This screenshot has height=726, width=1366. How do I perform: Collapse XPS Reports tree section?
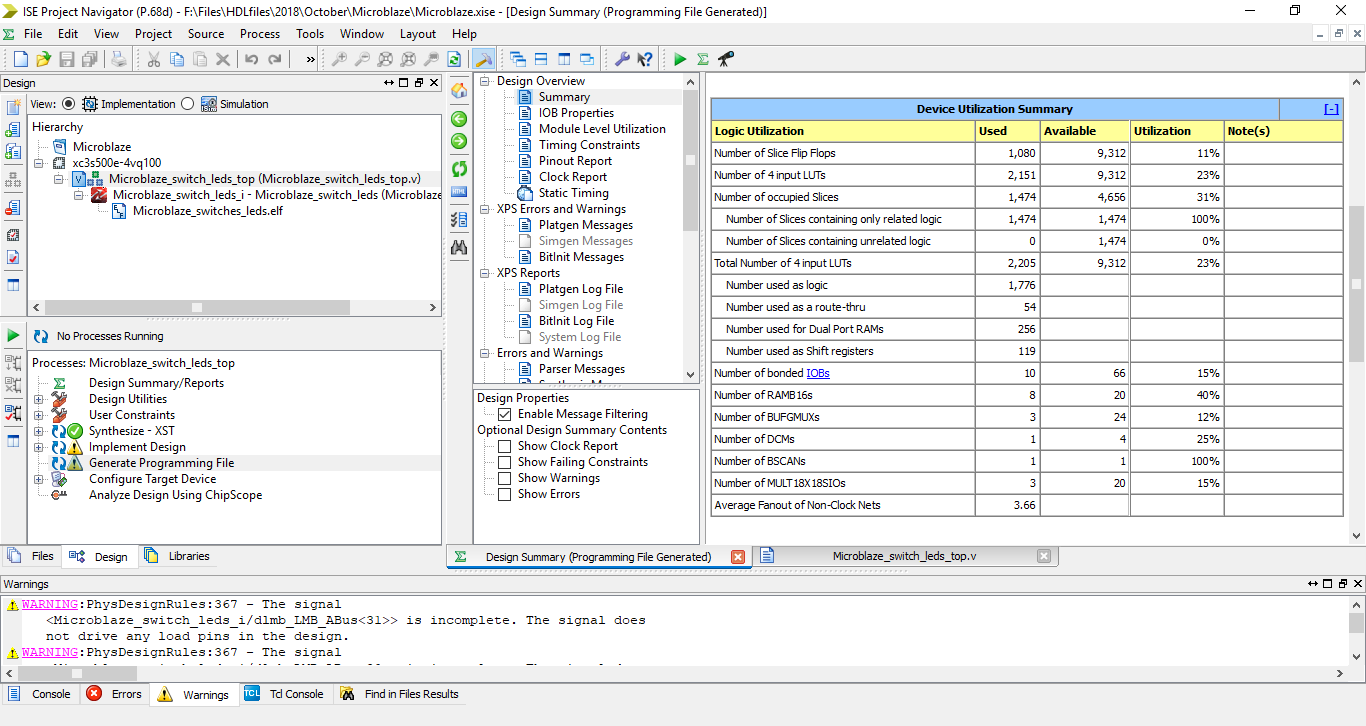pyautogui.click(x=486, y=273)
